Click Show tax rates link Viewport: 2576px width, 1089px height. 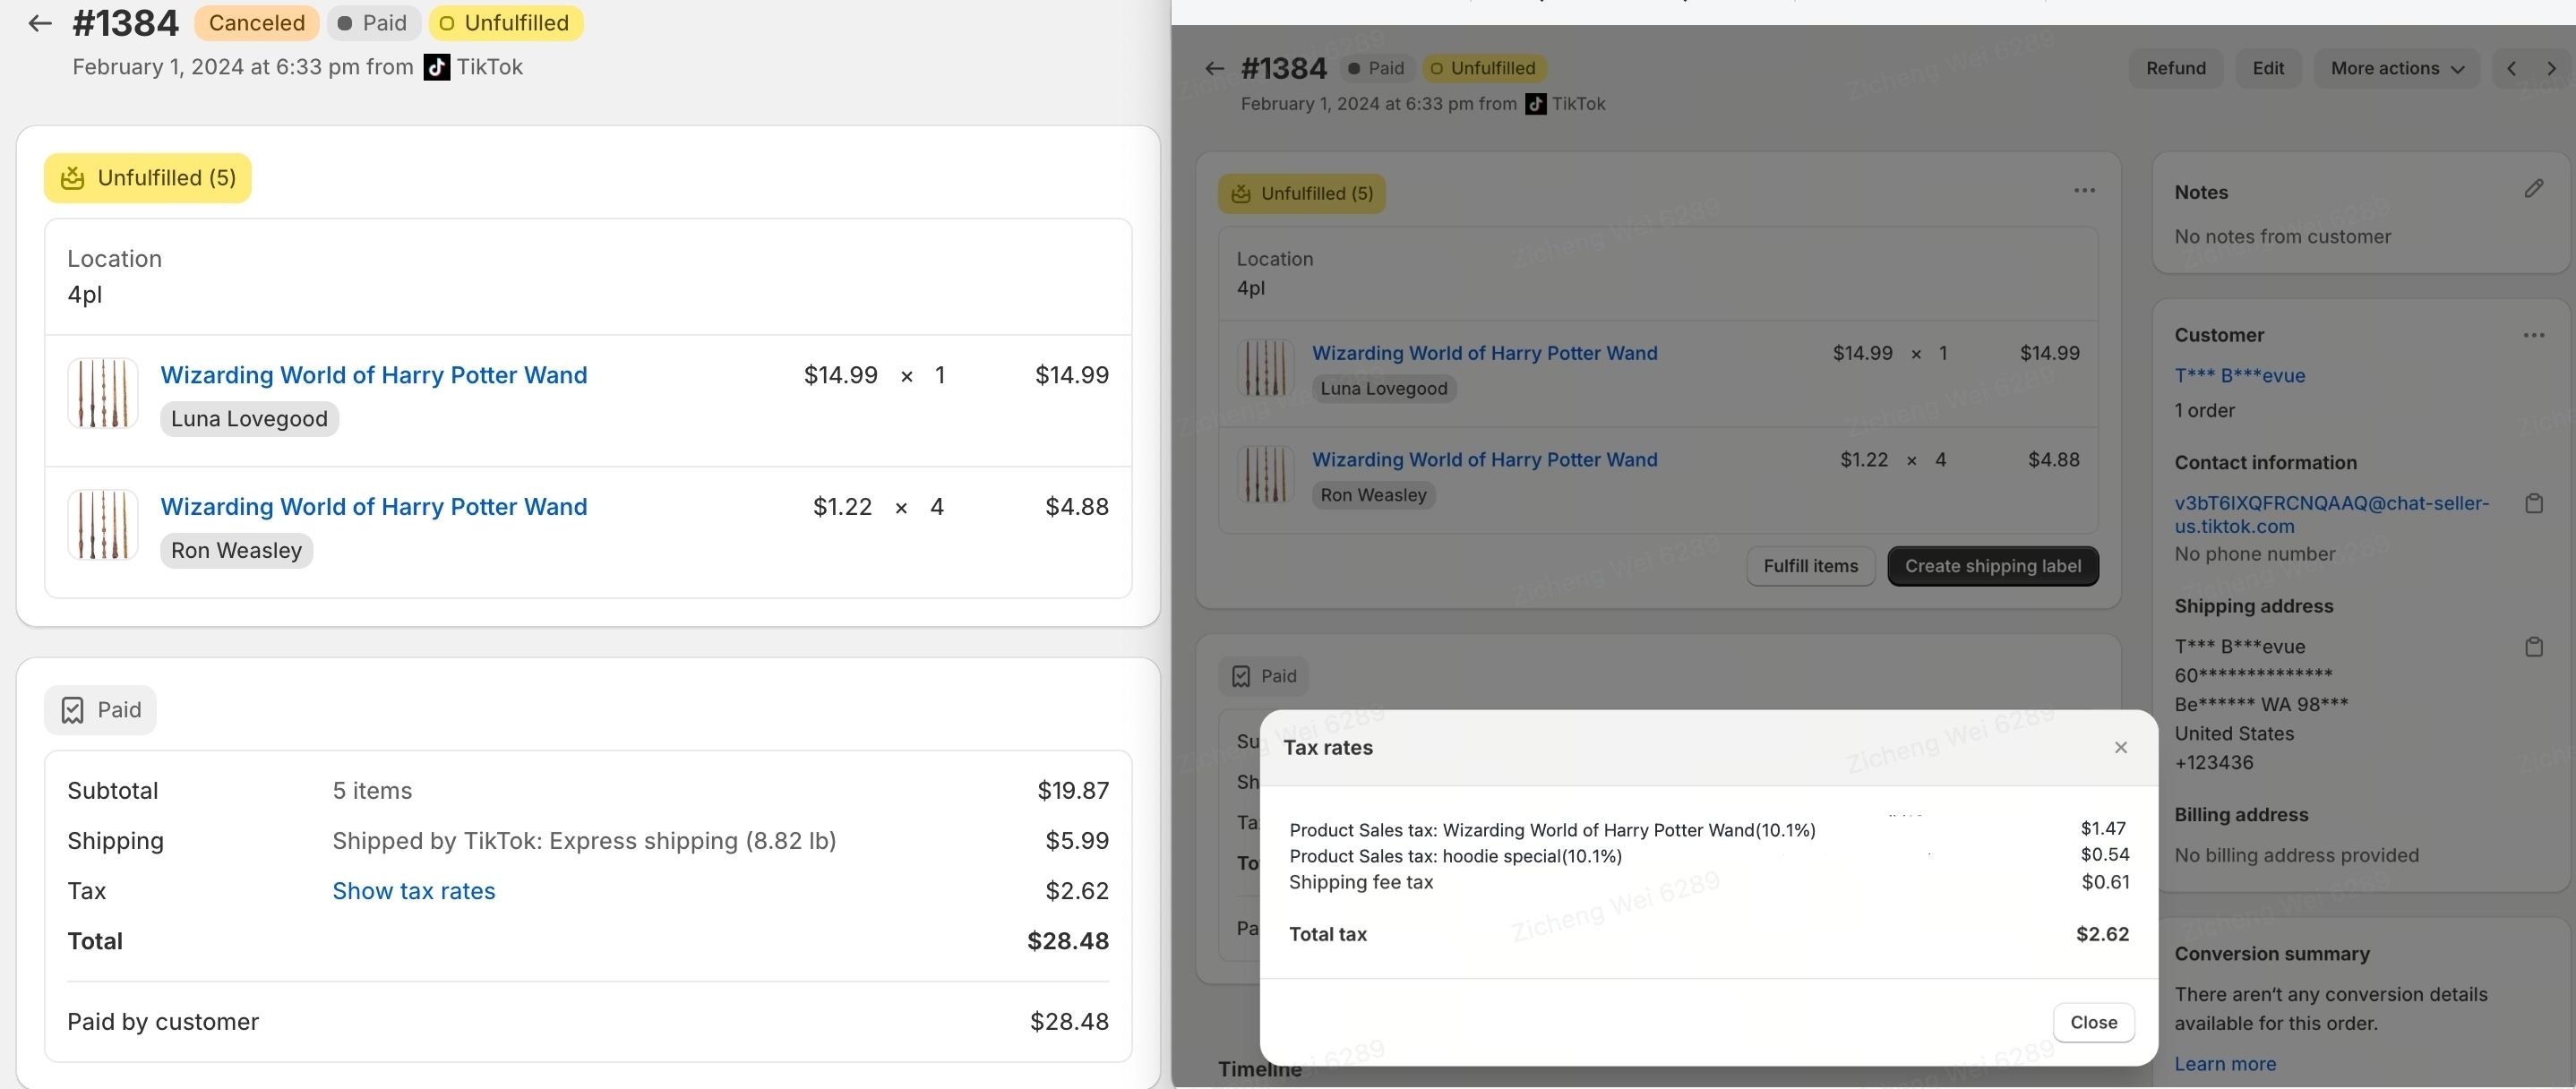413,891
